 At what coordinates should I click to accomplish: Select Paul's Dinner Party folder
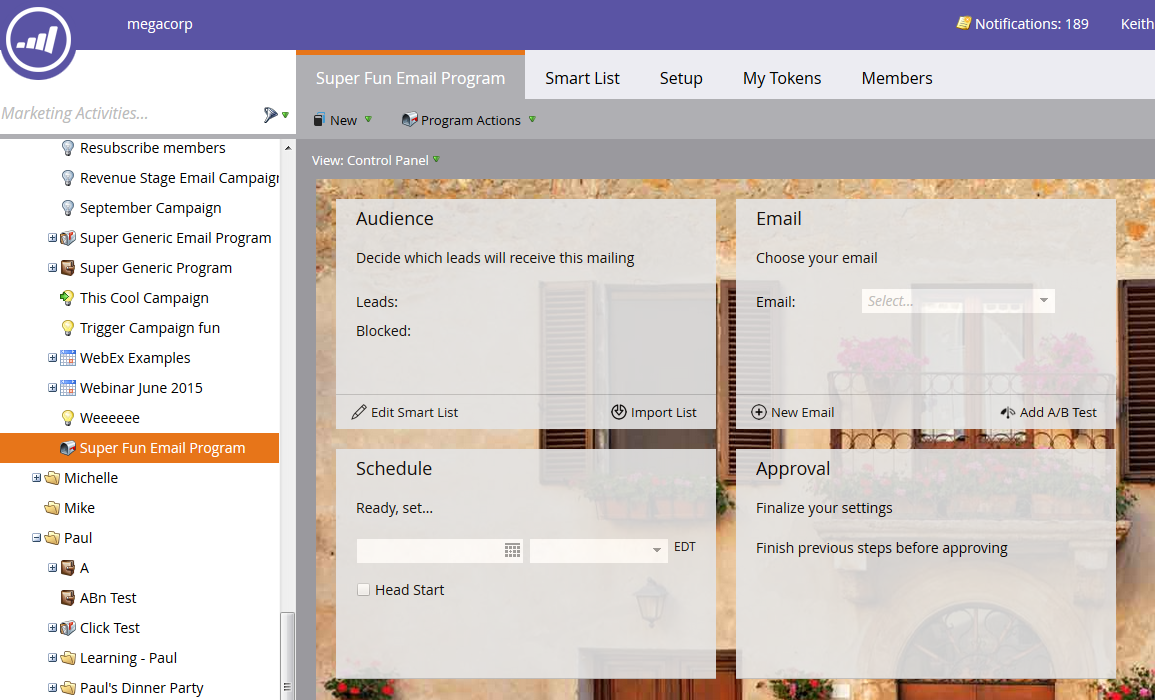coord(141,687)
